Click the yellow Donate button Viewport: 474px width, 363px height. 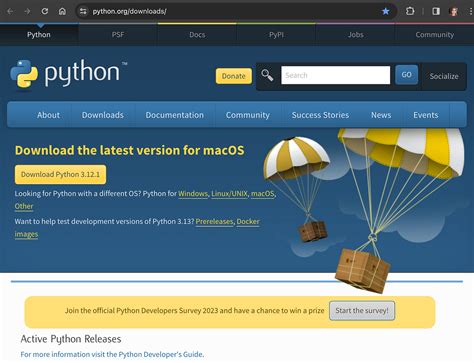(234, 76)
